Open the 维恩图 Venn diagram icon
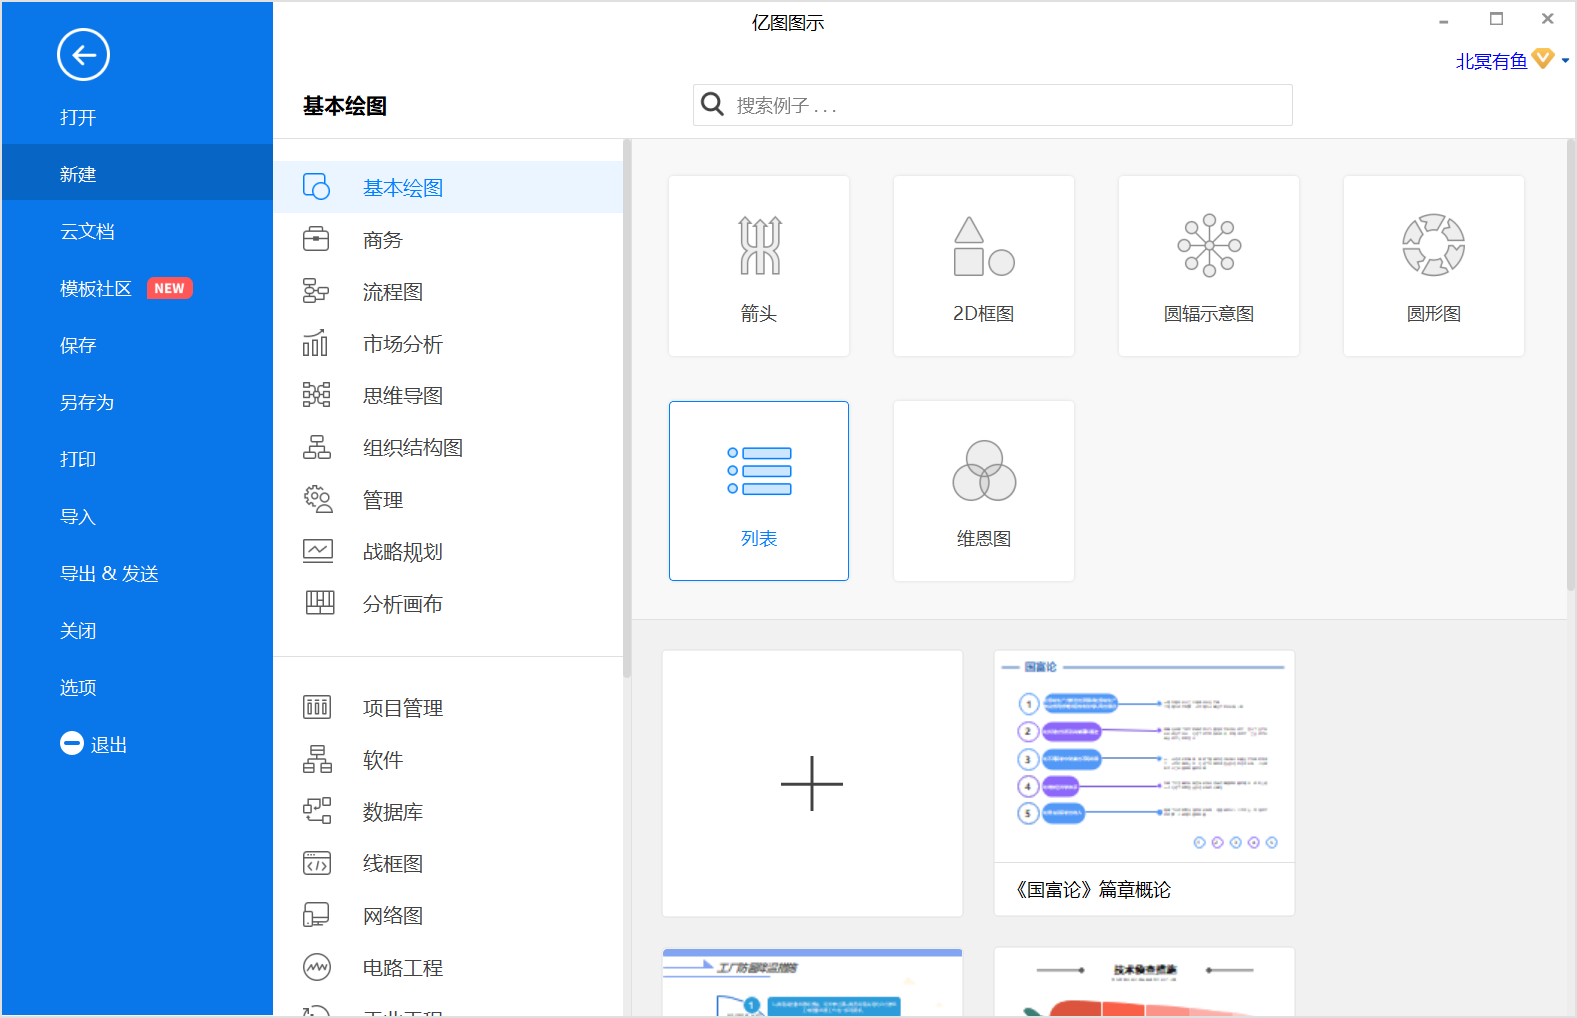Image resolution: width=1577 pixels, height=1018 pixels. tap(983, 471)
